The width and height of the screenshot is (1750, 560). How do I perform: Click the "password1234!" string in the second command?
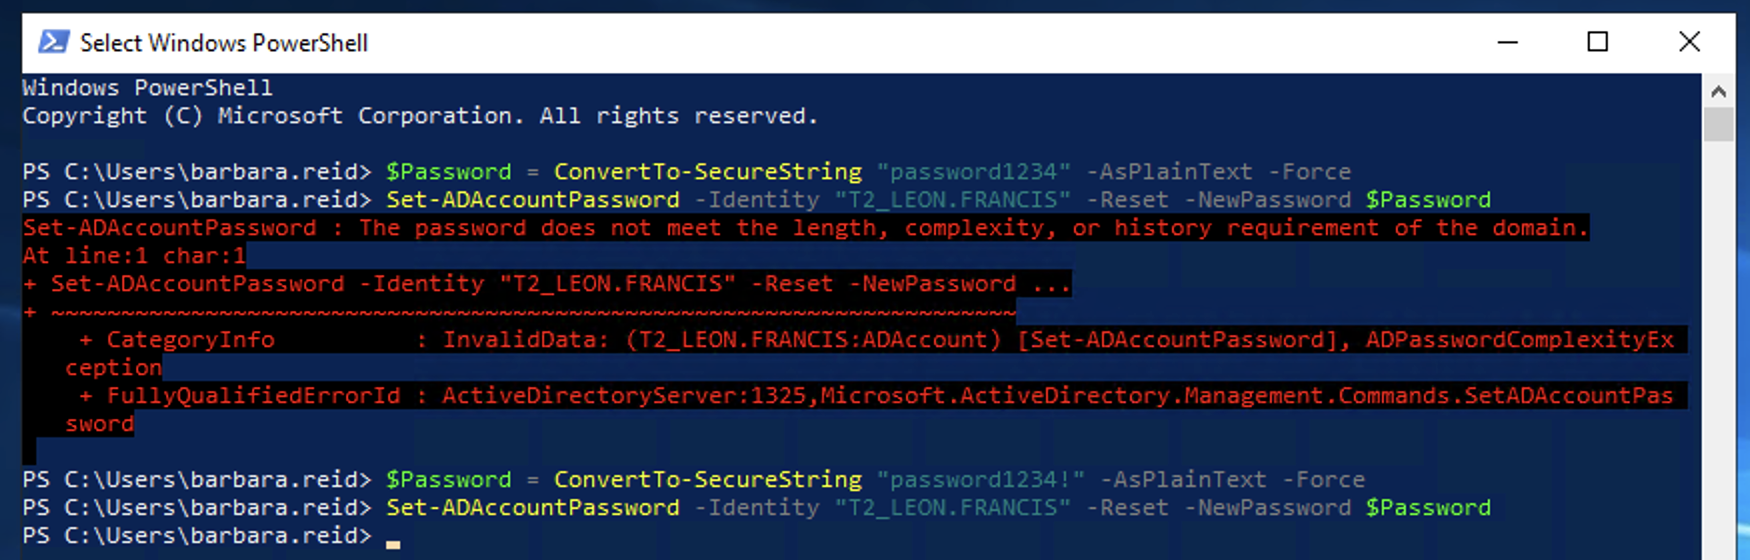click(981, 480)
